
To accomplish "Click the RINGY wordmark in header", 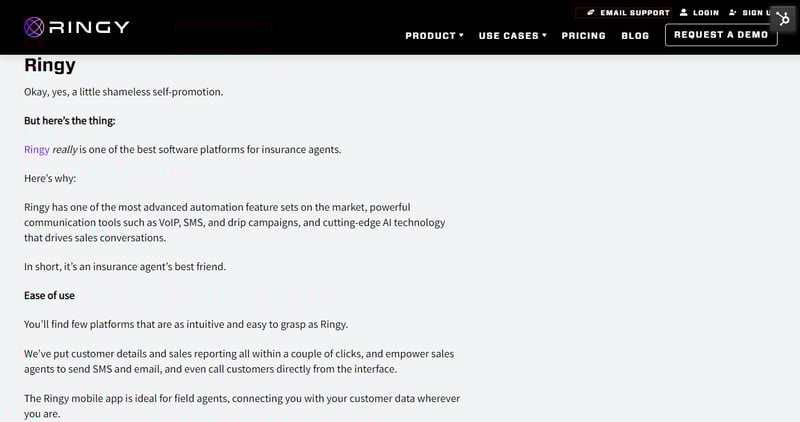I will point(89,27).
